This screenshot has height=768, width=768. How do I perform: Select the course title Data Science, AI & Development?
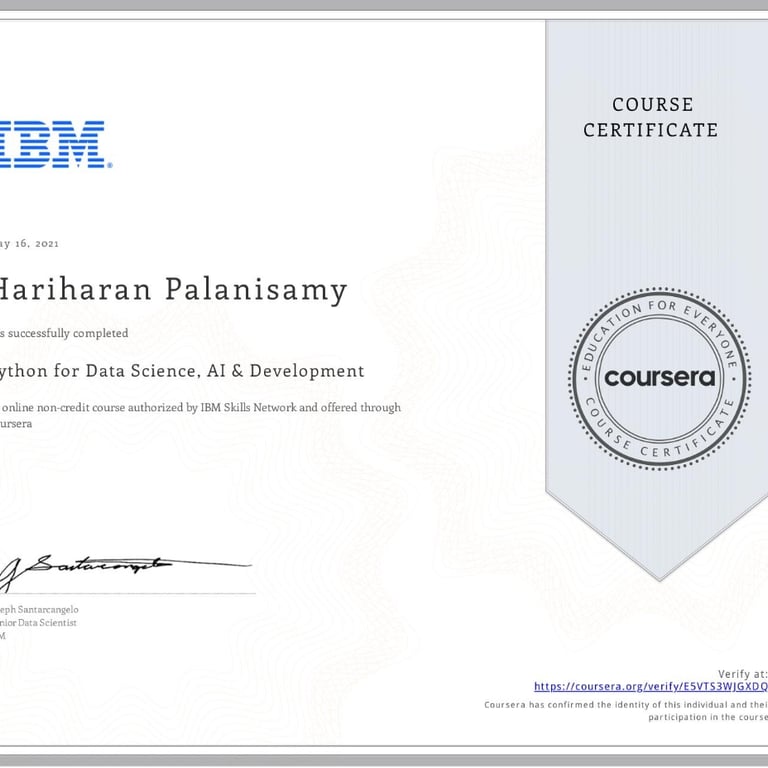(225, 371)
